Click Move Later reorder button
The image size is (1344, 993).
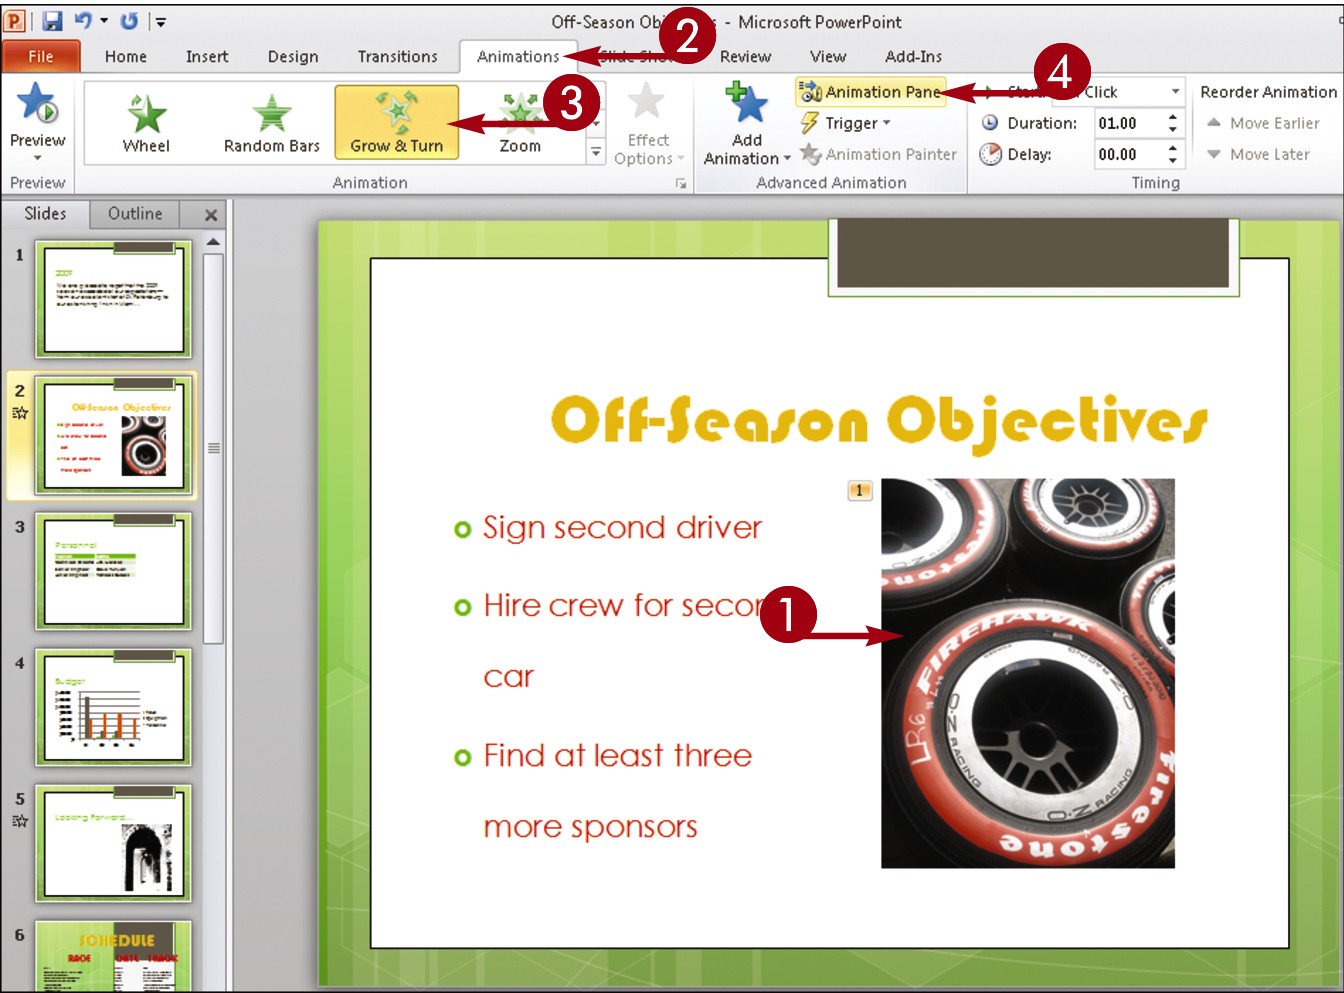1259,154
